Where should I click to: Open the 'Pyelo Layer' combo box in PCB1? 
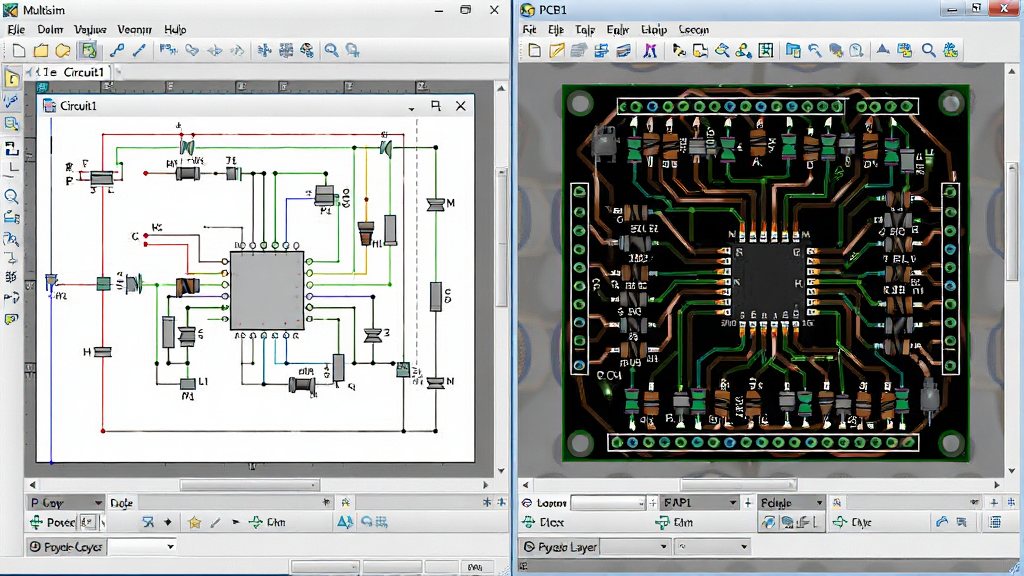coord(635,547)
